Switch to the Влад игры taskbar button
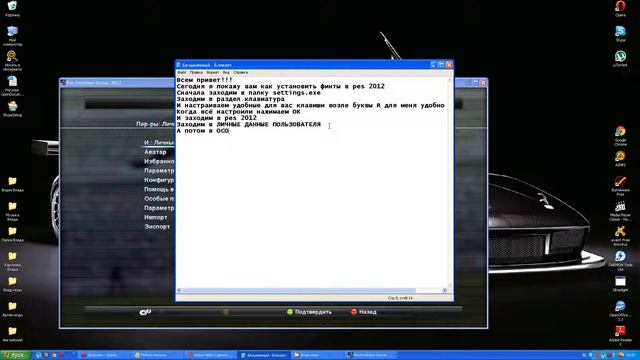 point(316,355)
